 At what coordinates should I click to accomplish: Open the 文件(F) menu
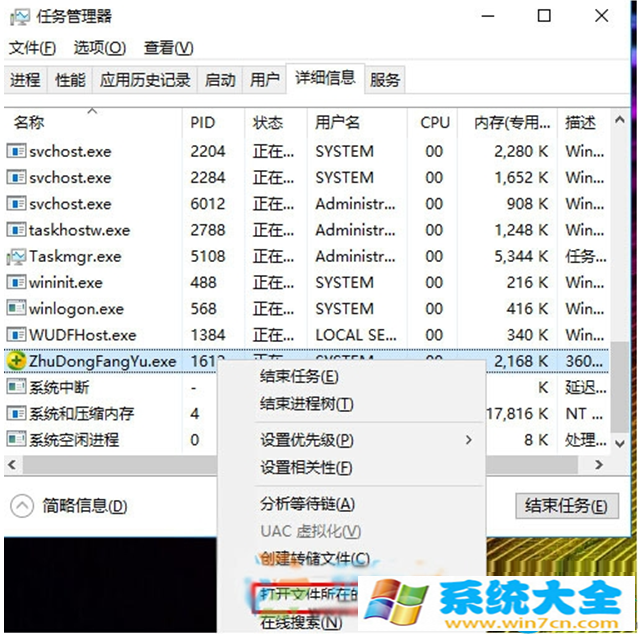[33, 48]
